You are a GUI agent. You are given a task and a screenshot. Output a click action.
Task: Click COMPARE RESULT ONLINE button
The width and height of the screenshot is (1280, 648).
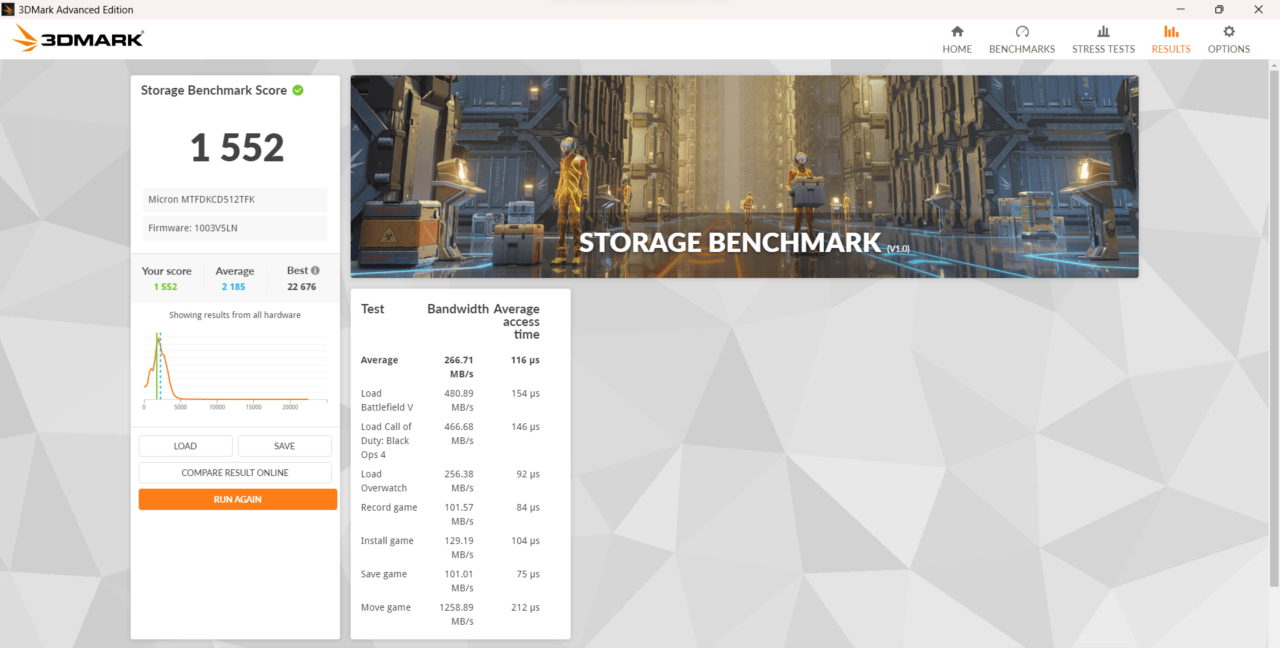pyautogui.click(x=235, y=473)
